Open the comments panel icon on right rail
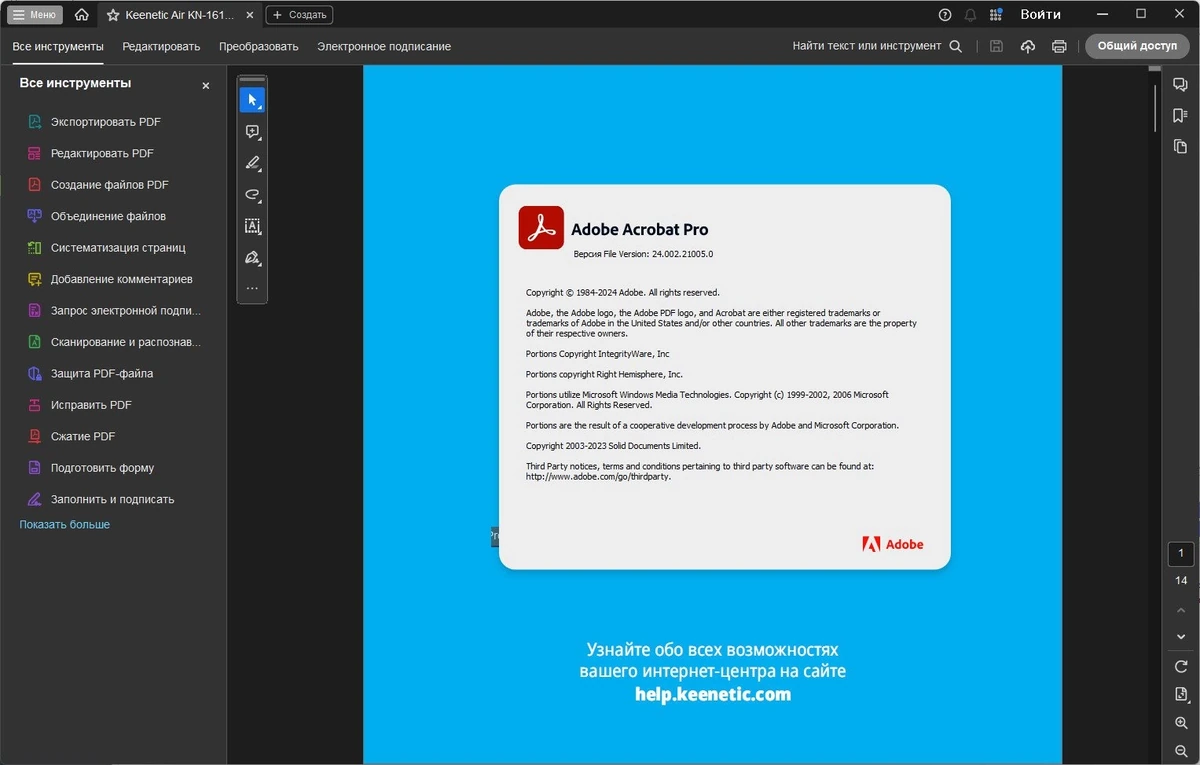The width and height of the screenshot is (1200, 765). tap(1181, 85)
